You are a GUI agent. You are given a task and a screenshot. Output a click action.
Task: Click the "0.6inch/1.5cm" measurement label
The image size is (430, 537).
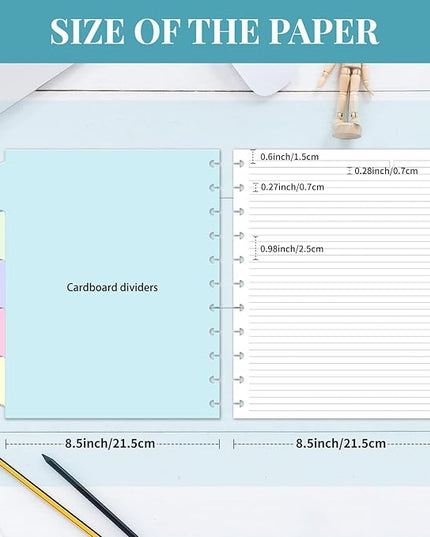[x=289, y=157]
